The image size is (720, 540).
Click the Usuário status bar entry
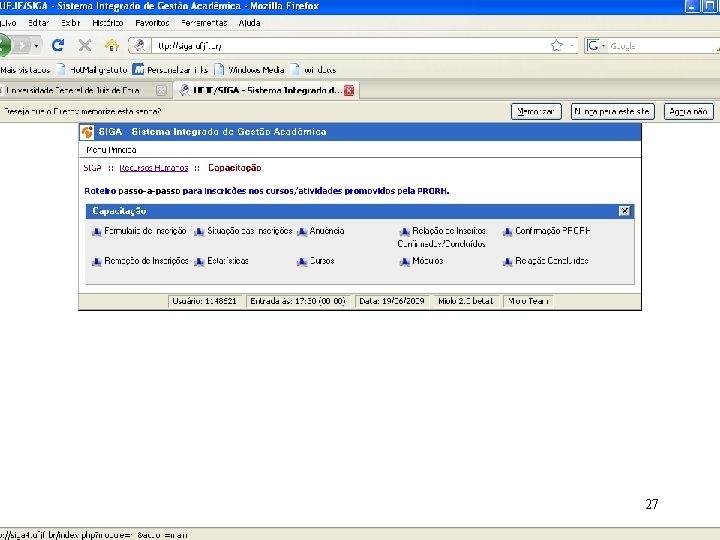pyautogui.click(x=204, y=301)
